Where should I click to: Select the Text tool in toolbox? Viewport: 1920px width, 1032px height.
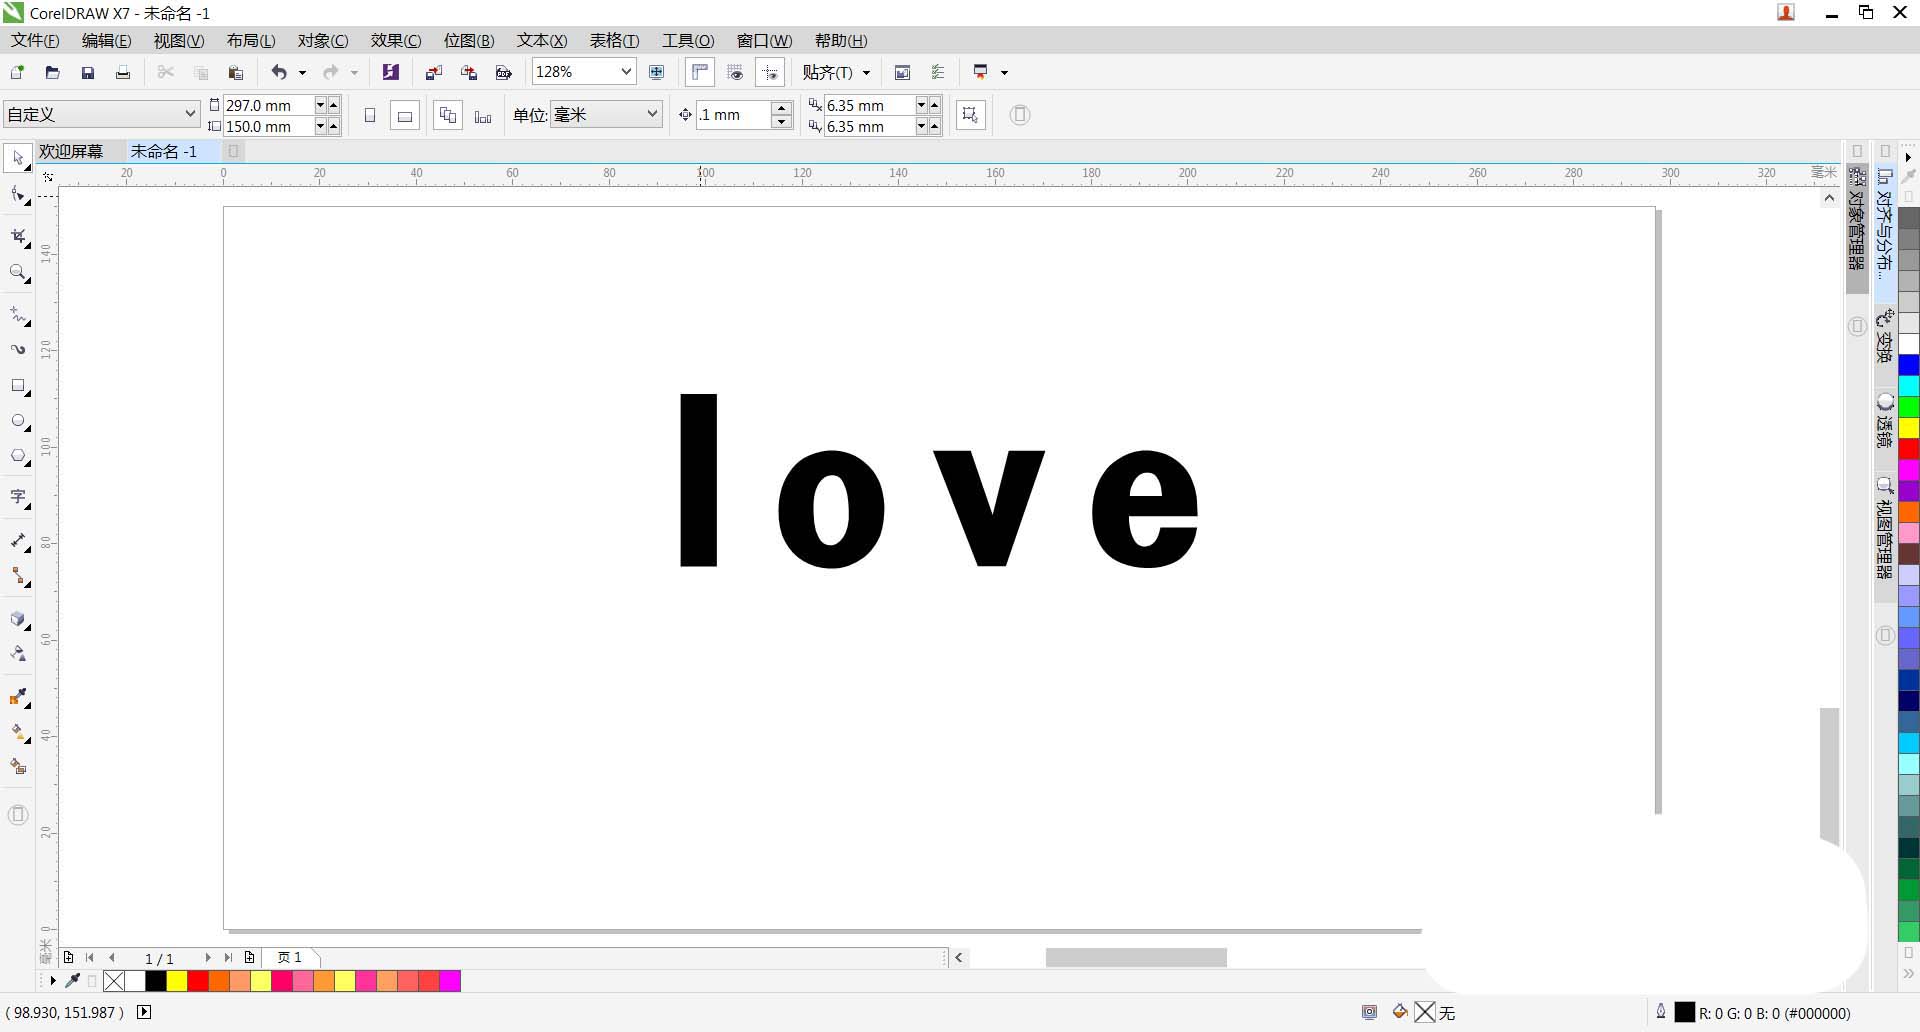[18, 497]
